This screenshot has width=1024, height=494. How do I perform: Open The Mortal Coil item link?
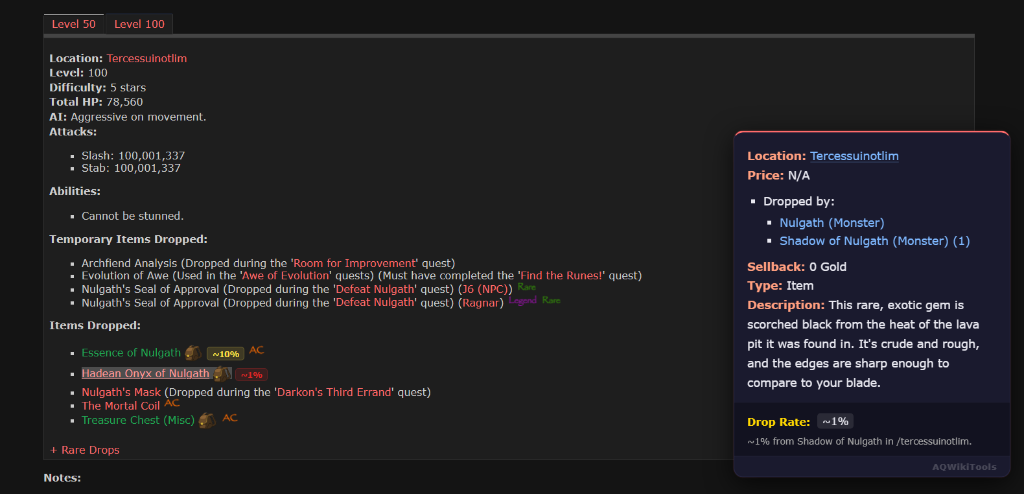click(120, 406)
